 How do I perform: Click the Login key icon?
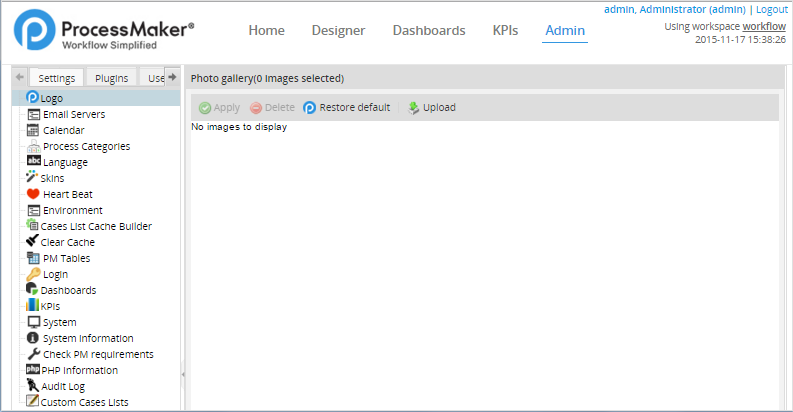tap(33, 274)
